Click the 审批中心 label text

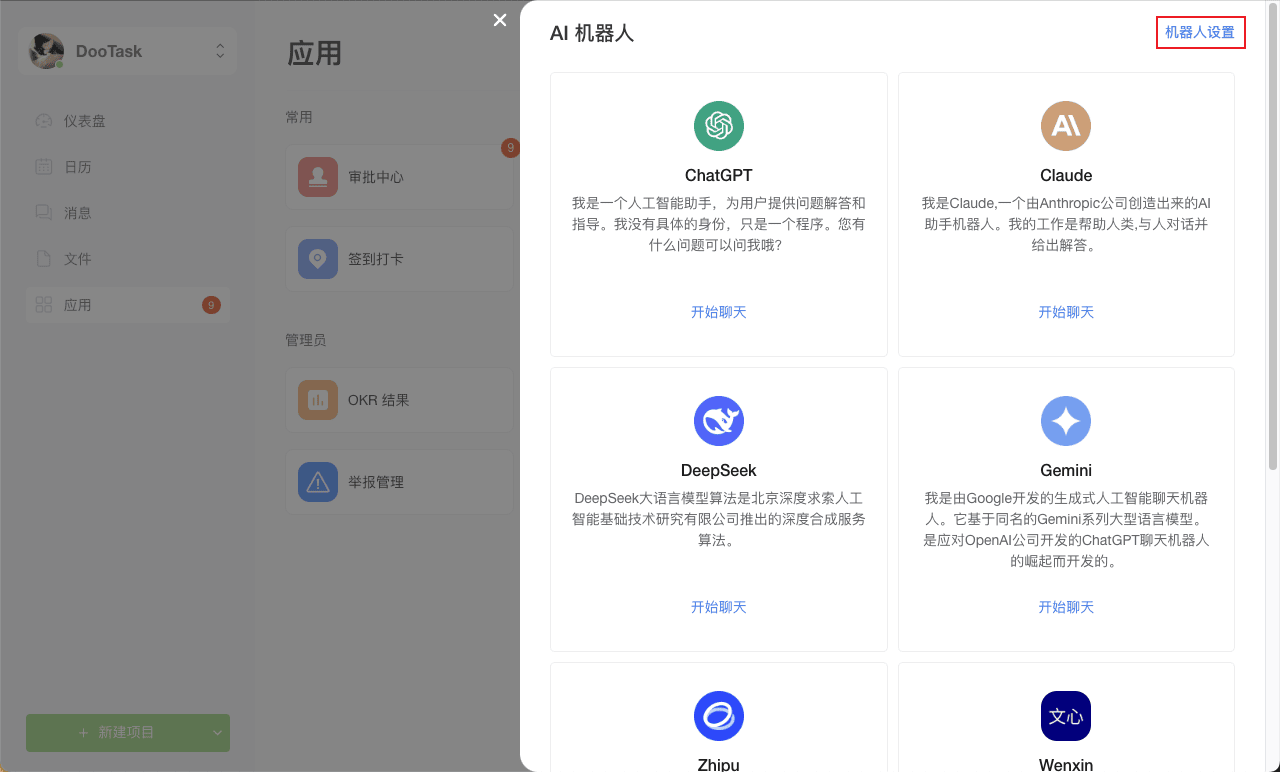coord(376,177)
